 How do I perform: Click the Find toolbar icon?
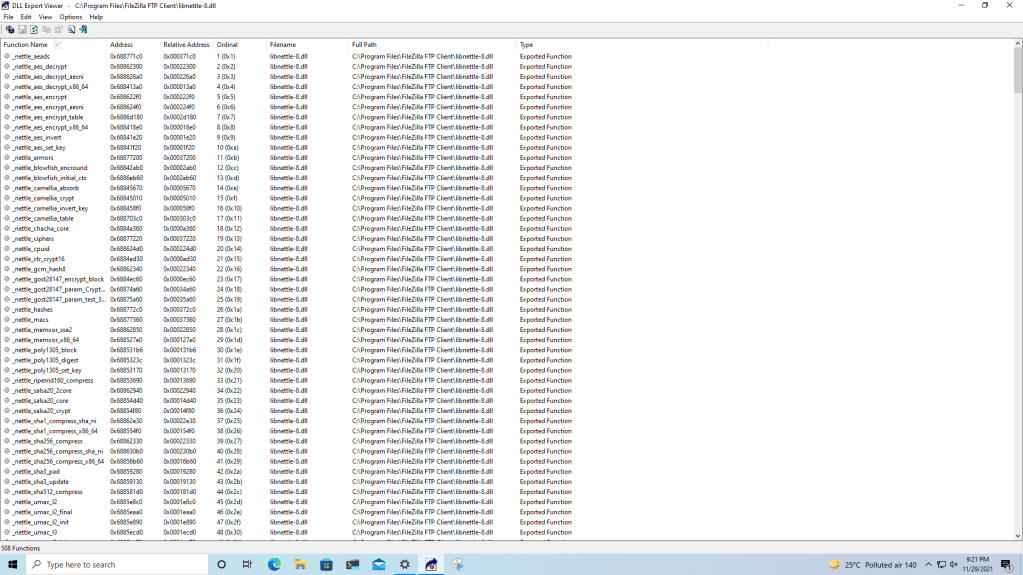pos(71,30)
